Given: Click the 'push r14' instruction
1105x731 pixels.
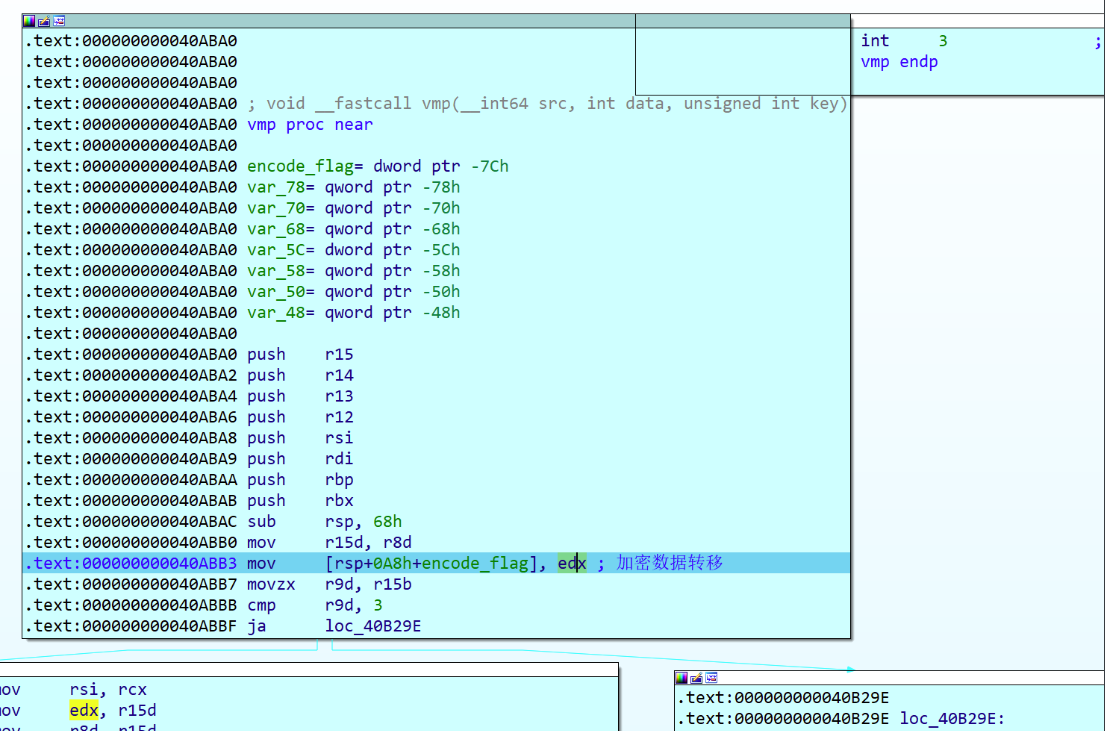Looking at the screenshot, I should tap(300, 376).
